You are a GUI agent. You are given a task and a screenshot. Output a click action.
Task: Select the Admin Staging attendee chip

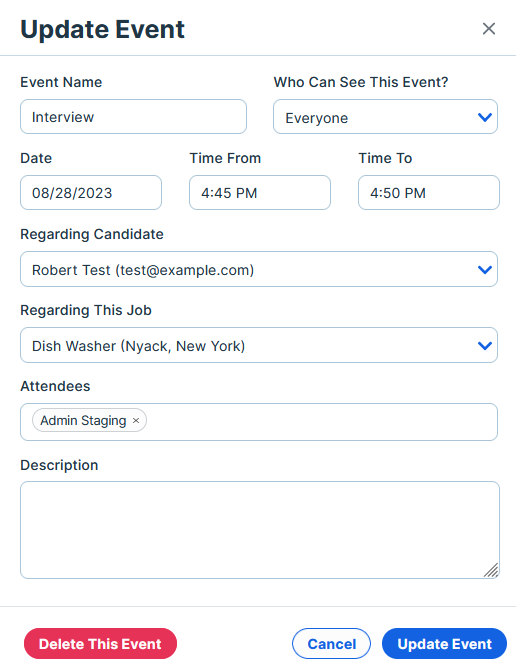[x=83, y=420]
